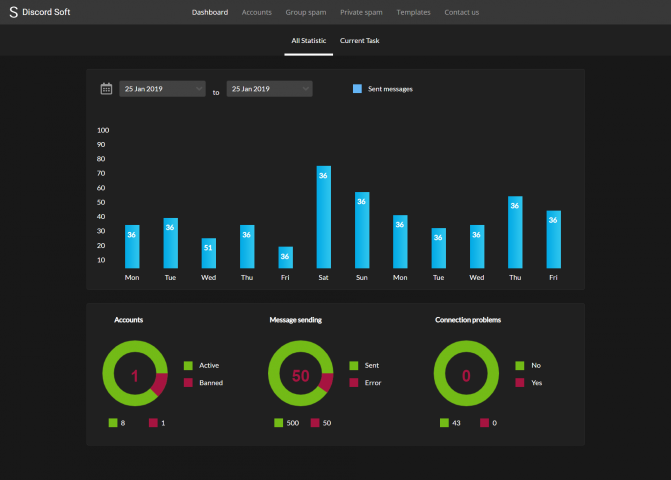Switch to the All Statistic tab
This screenshot has width=671, height=480.
coord(309,41)
